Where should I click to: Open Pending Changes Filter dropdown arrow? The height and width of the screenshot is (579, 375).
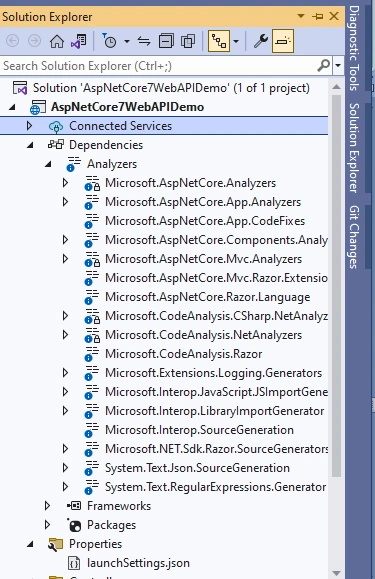127,41
